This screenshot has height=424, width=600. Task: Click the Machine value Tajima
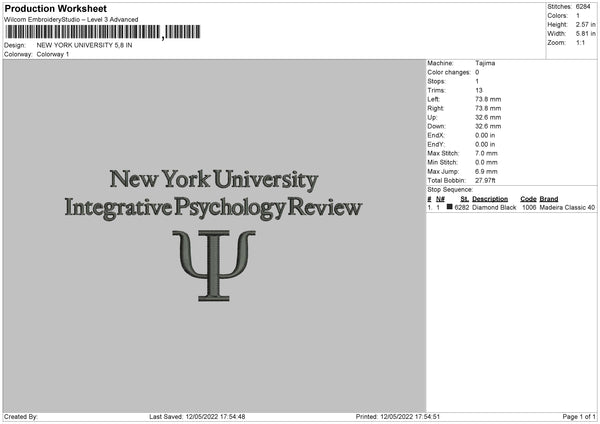(485, 63)
